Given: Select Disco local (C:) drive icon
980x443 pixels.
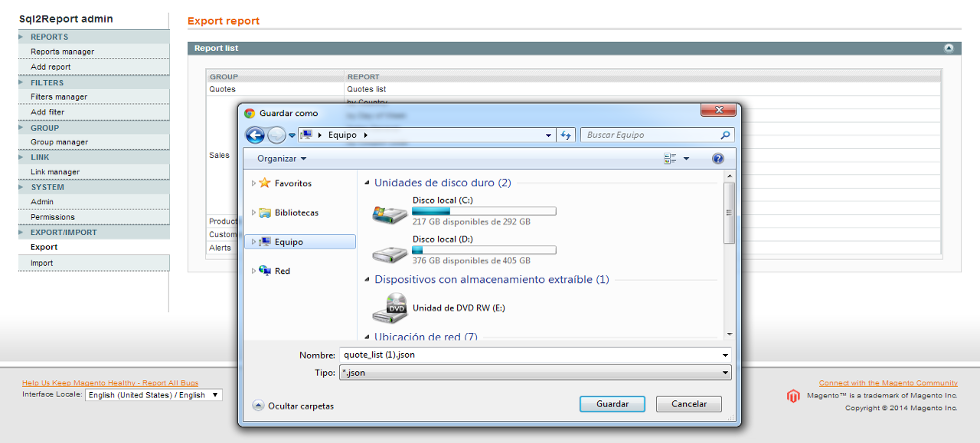Looking at the screenshot, I should (x=389, y=213).
